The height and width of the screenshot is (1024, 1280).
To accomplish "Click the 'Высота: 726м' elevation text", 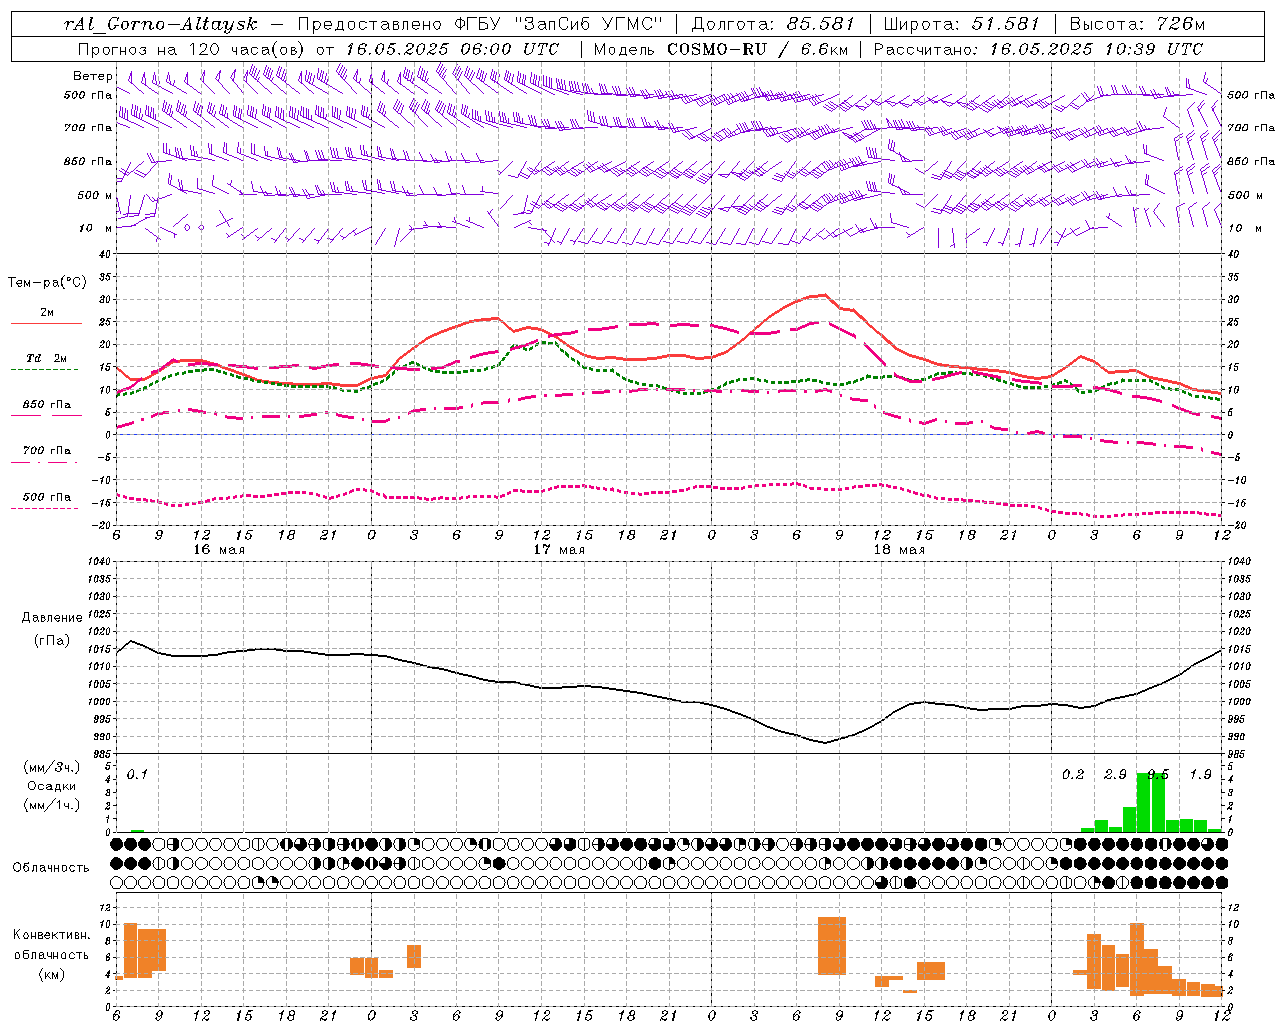I will coord(1137,24).
